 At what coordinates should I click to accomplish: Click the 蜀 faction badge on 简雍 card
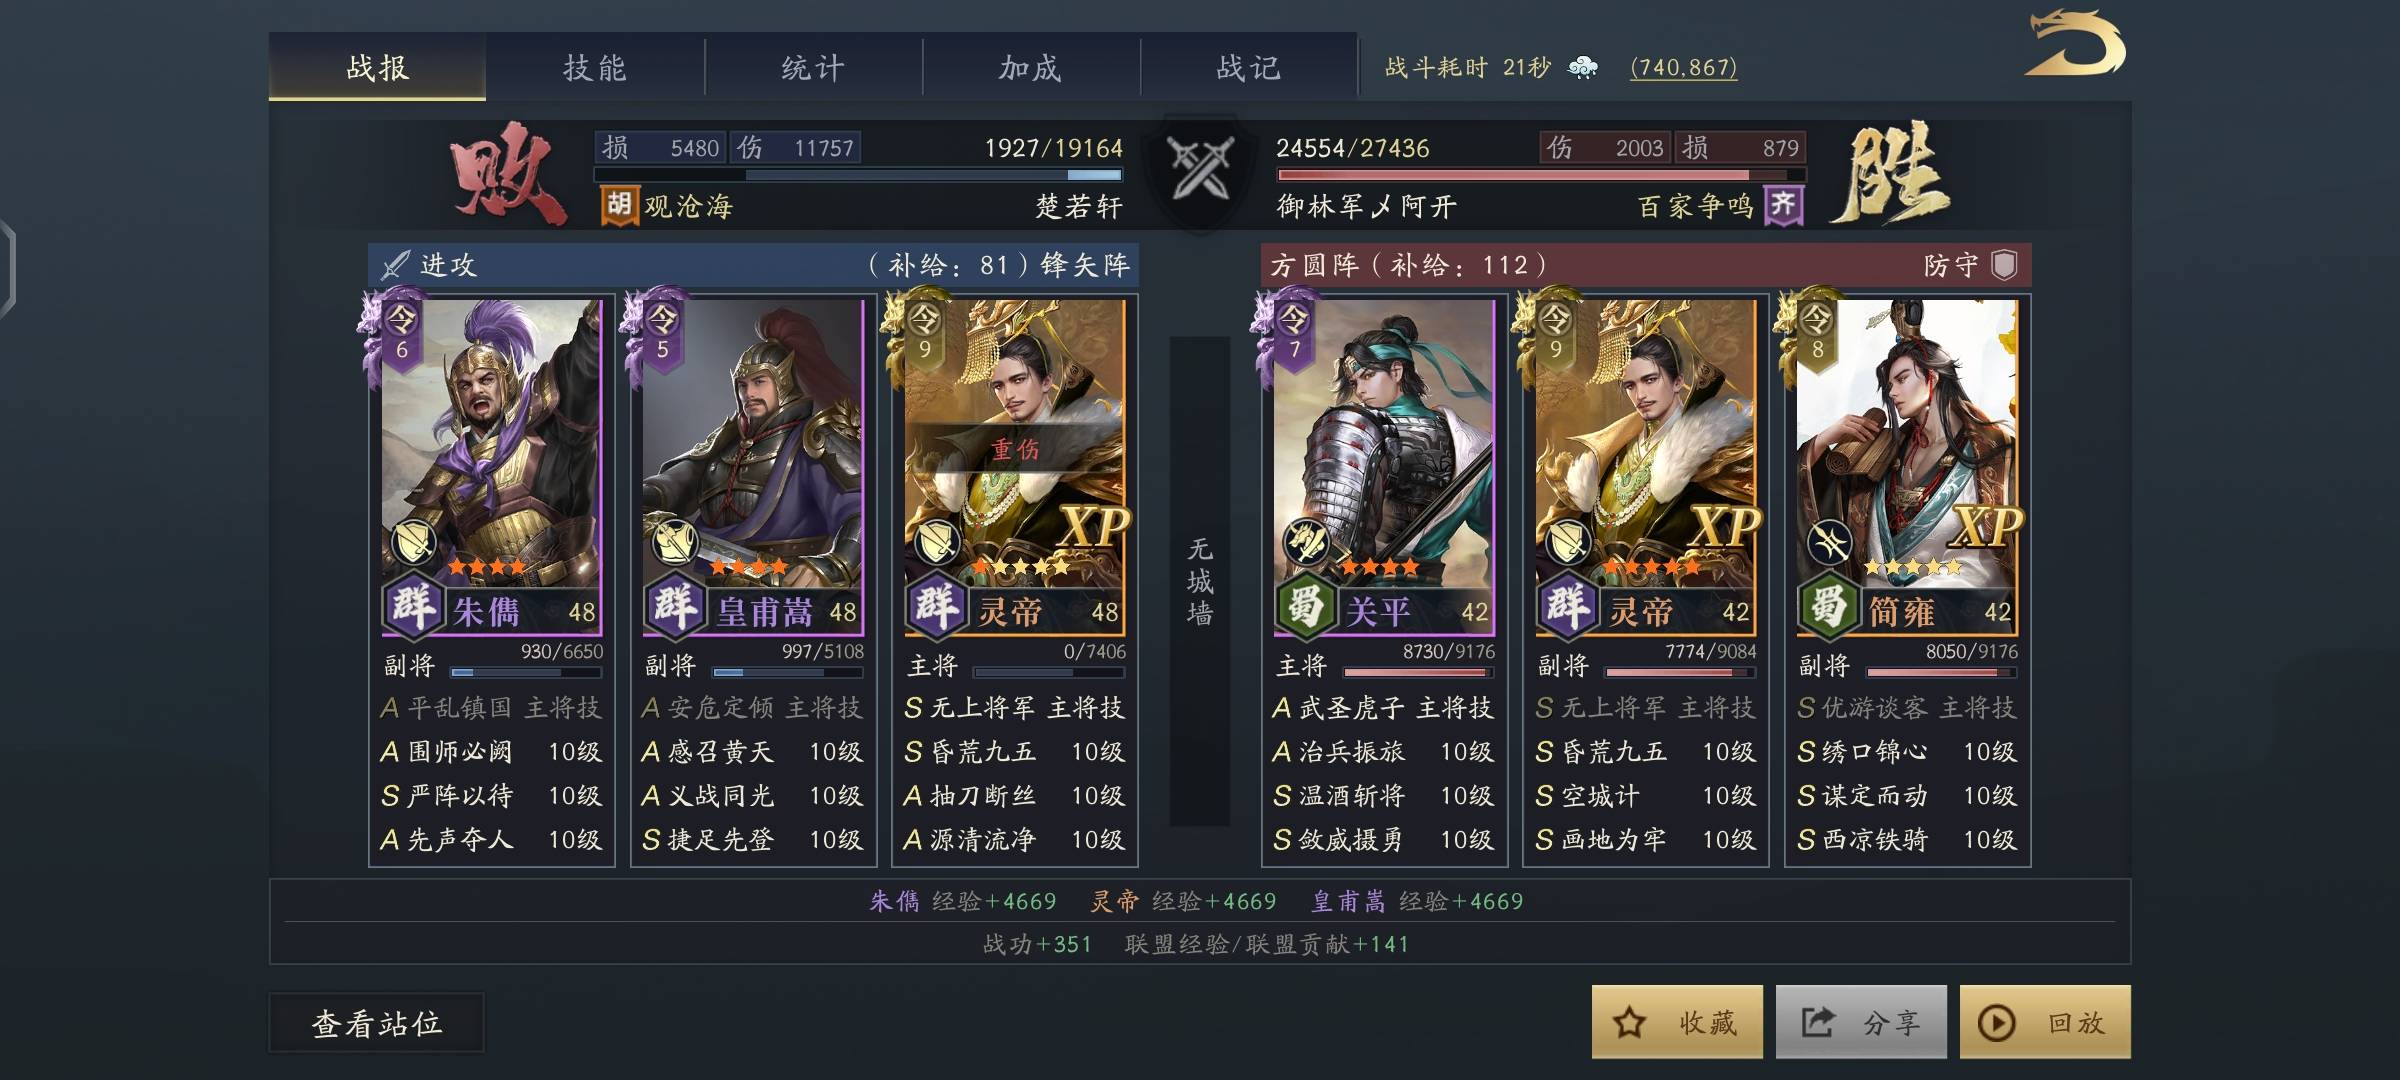pos(1828,605)
